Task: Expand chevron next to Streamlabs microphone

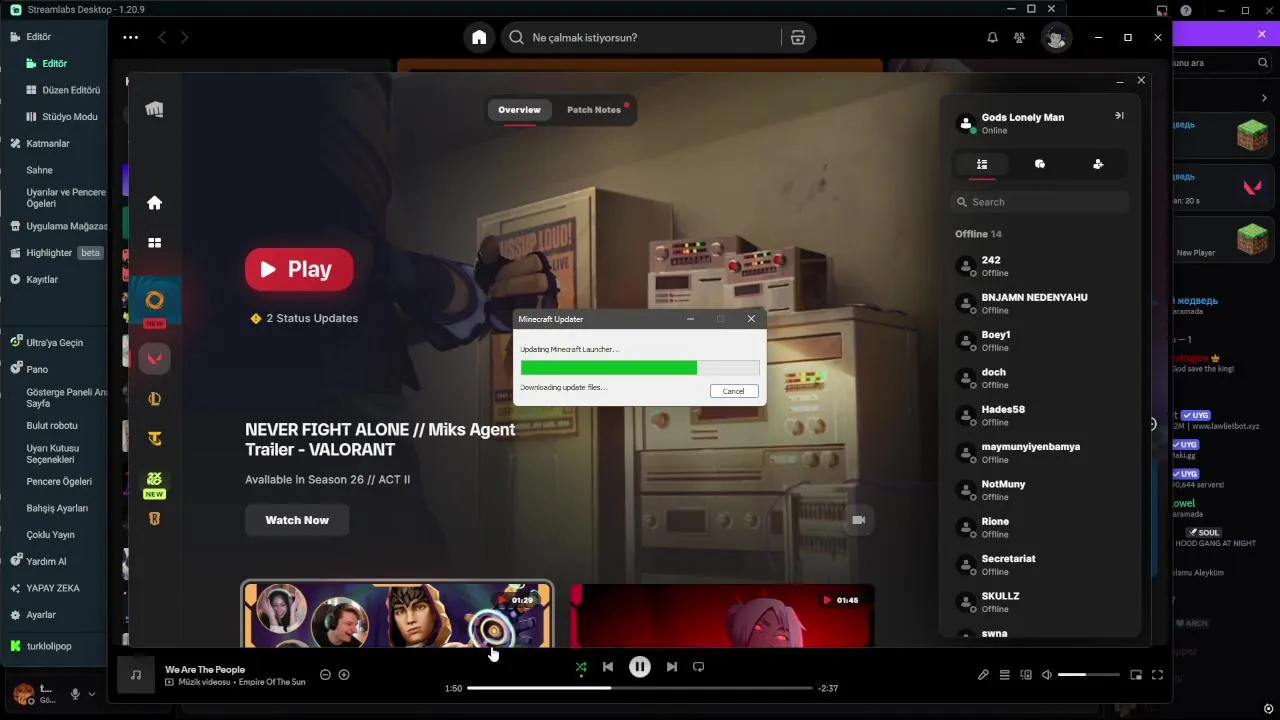Action: (92, 694)
